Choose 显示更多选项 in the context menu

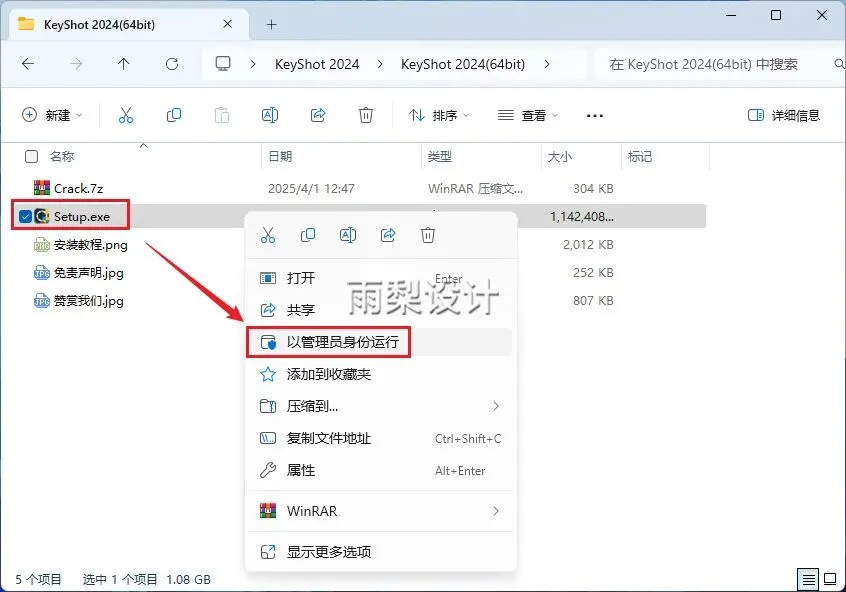click(379, 552)
